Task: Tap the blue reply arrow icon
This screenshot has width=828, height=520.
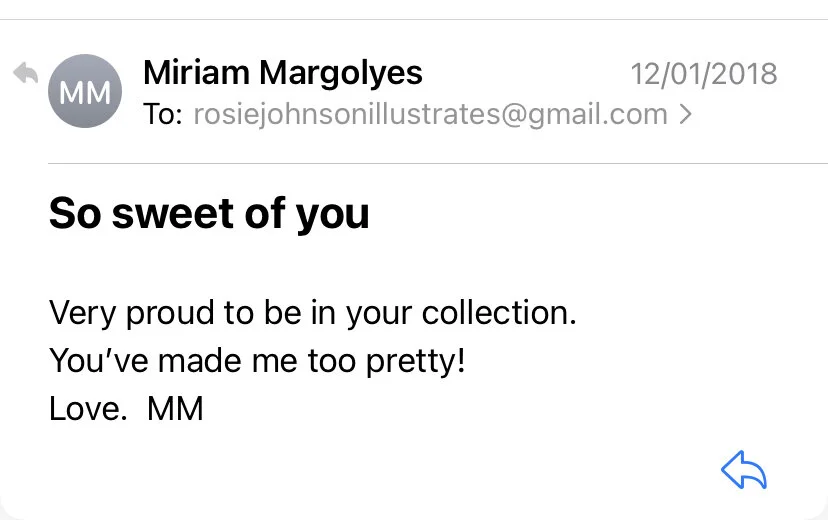Action: 743,469
